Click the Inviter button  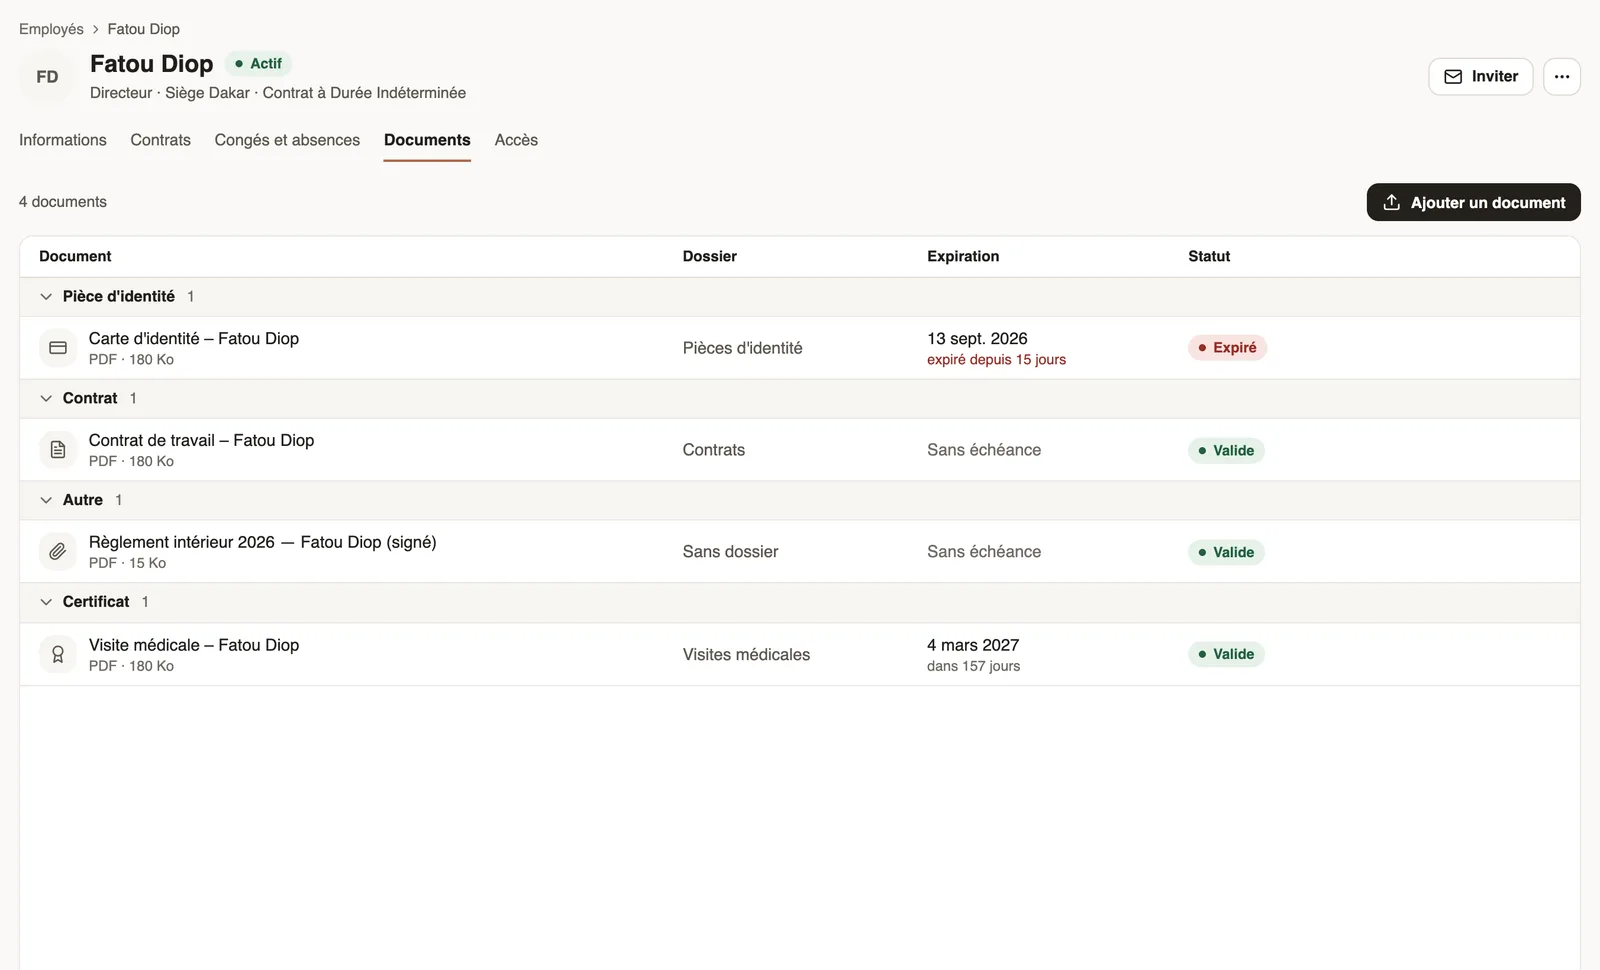tap(1480, 77)
